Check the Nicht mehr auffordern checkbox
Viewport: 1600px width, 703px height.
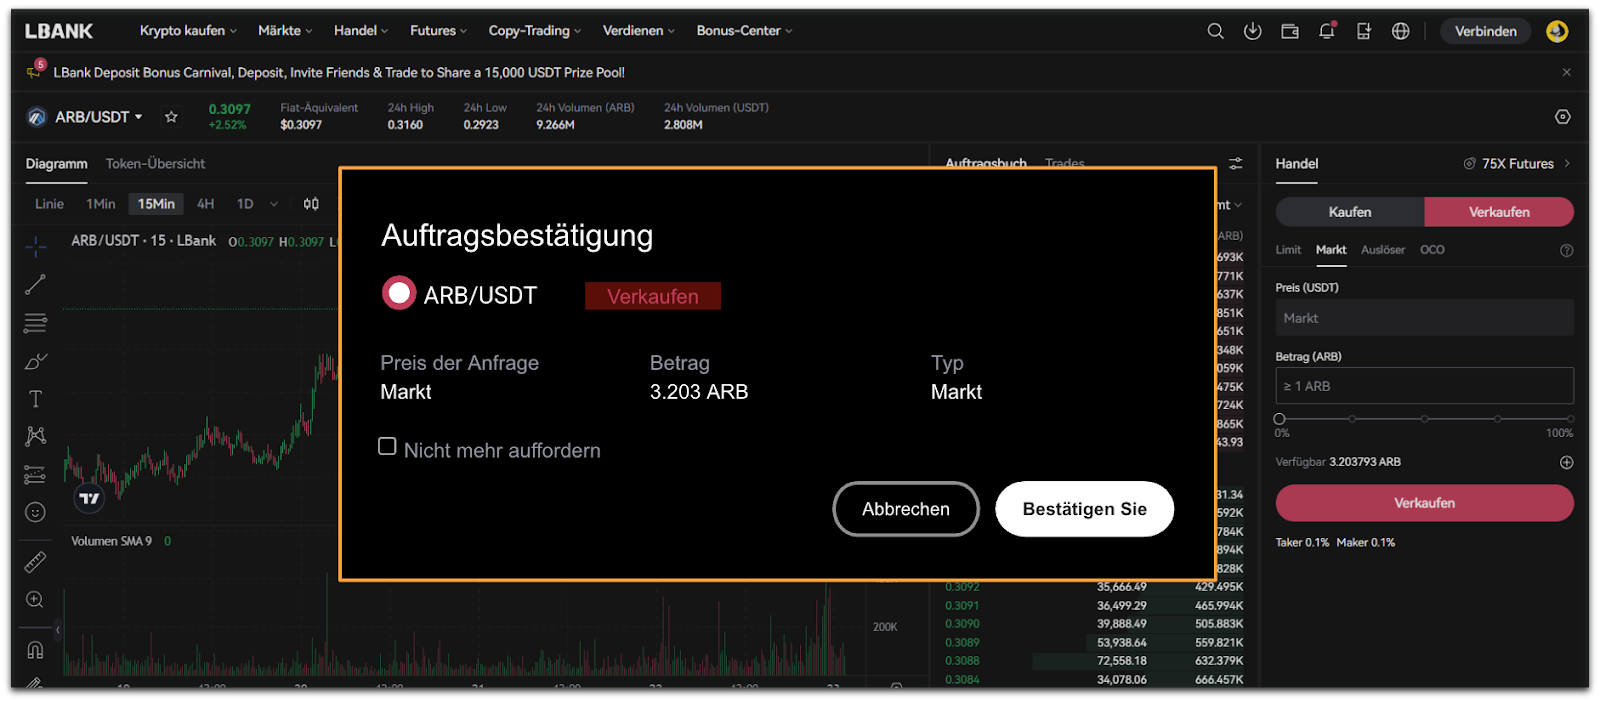click(387, 446)
